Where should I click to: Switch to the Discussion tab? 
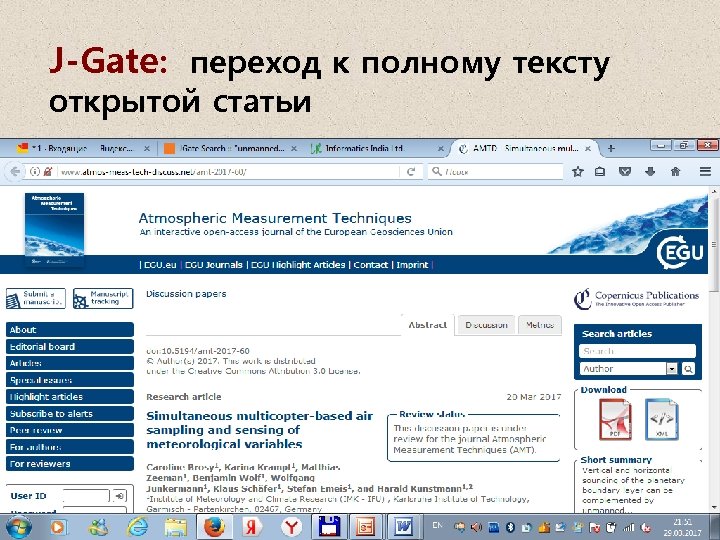(486, 325)
